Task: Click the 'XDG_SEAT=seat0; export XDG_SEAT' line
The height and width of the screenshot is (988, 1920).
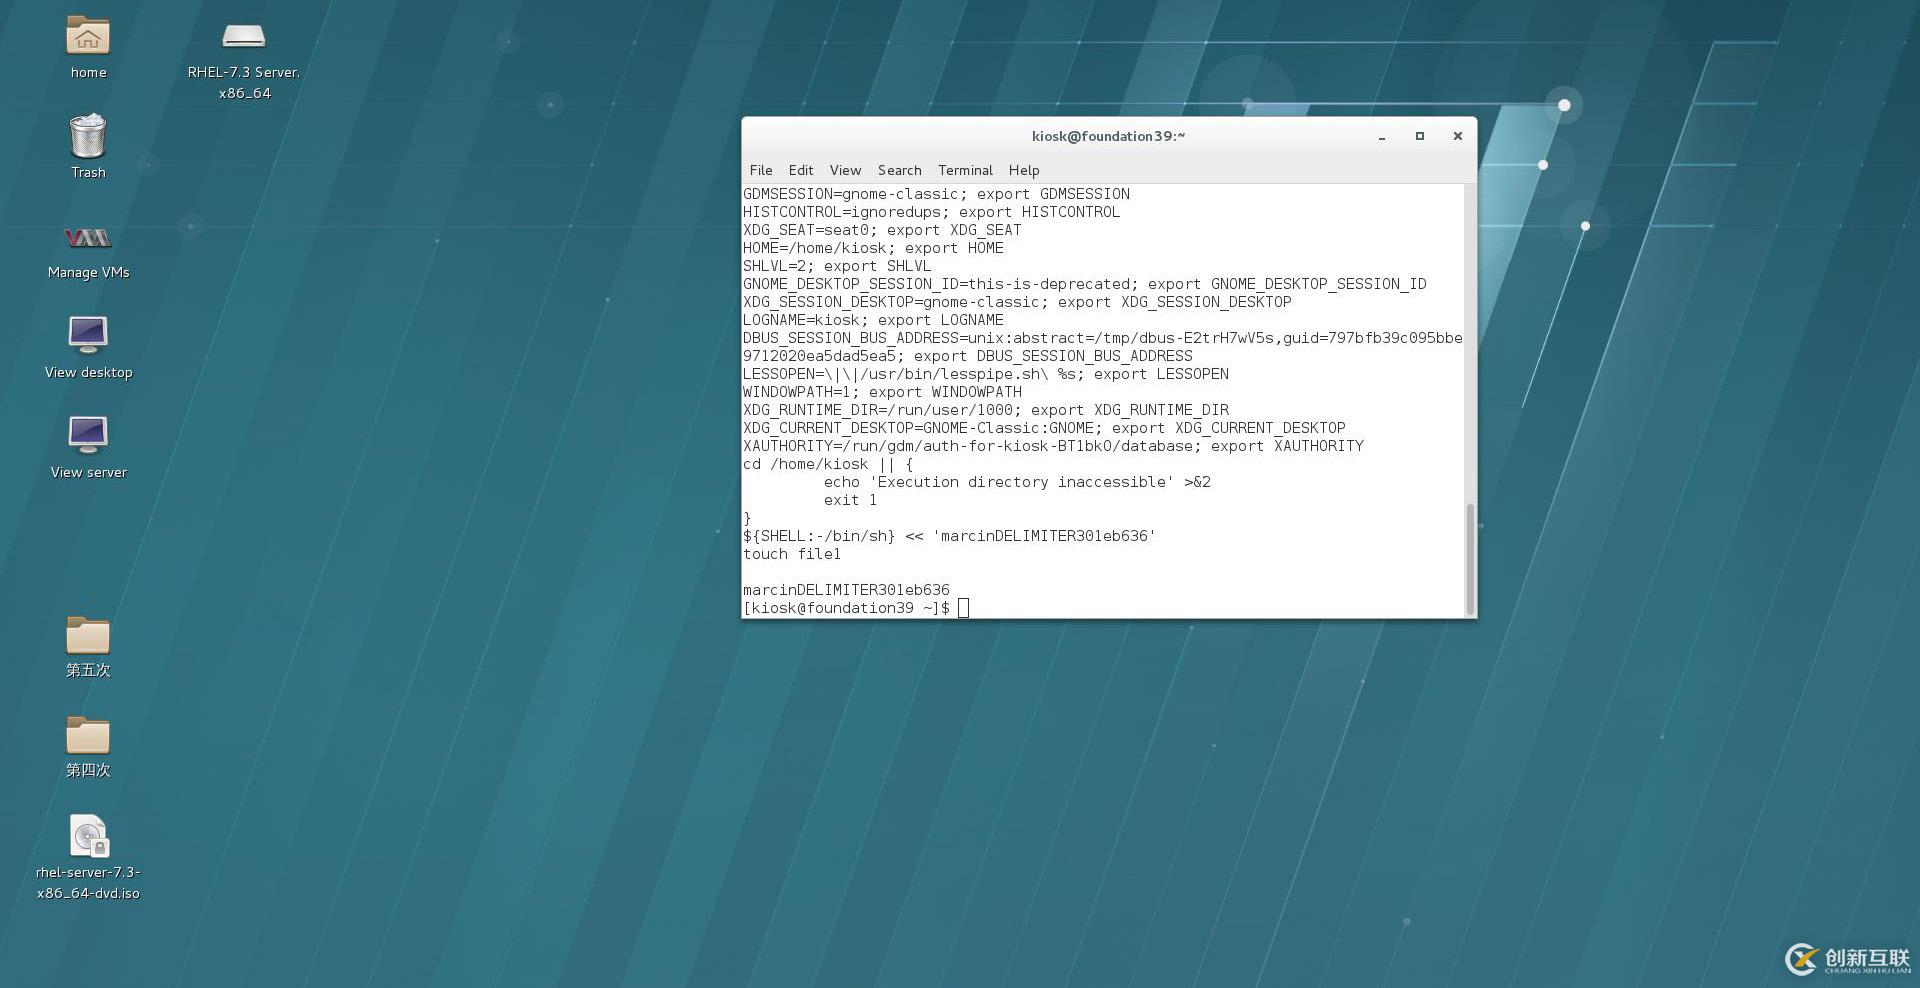Action: point(882,230)
